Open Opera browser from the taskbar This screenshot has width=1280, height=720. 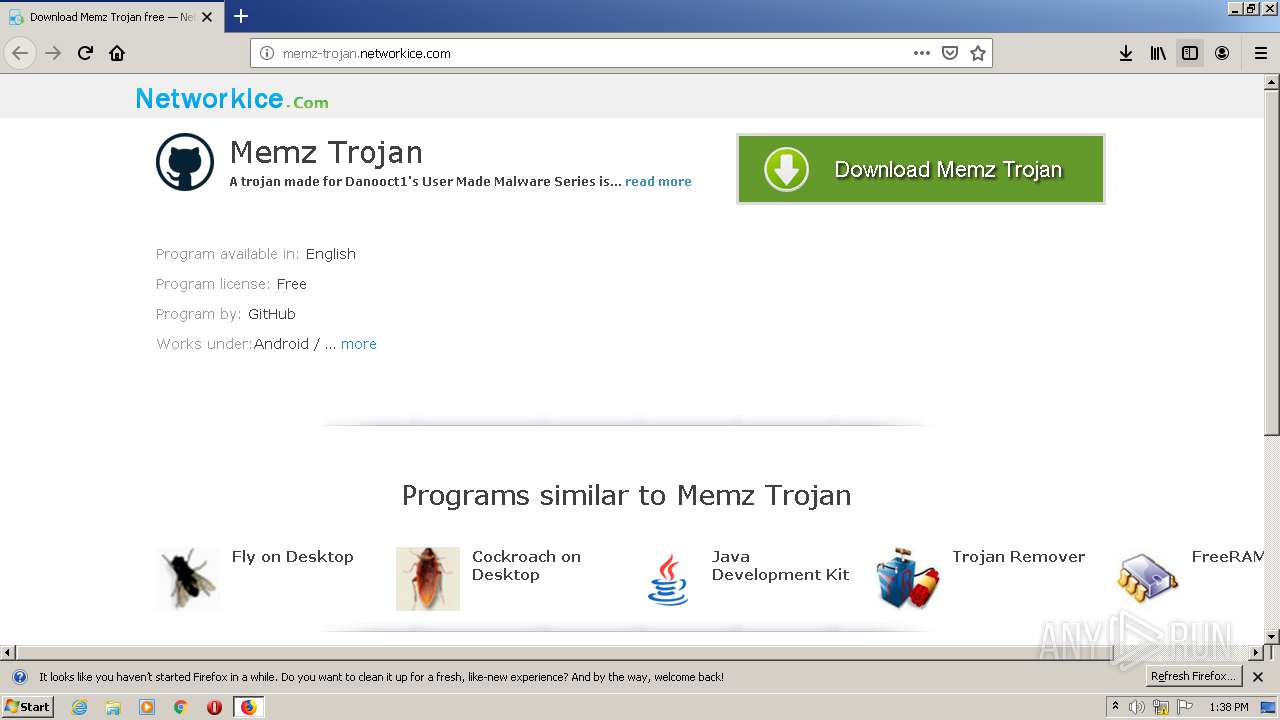pyautogui.click(x=214, y=707)
